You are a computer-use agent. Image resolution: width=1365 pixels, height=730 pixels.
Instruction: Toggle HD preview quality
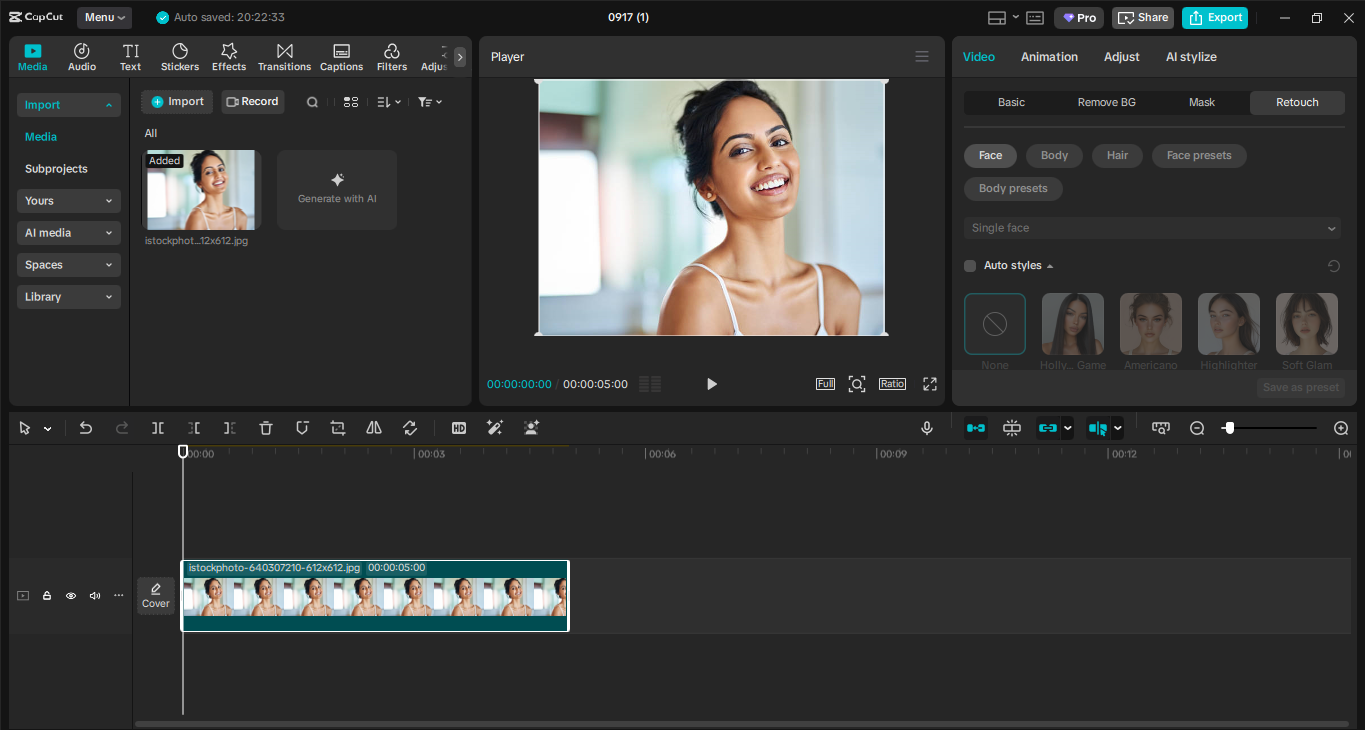click(x=458, y=427)
